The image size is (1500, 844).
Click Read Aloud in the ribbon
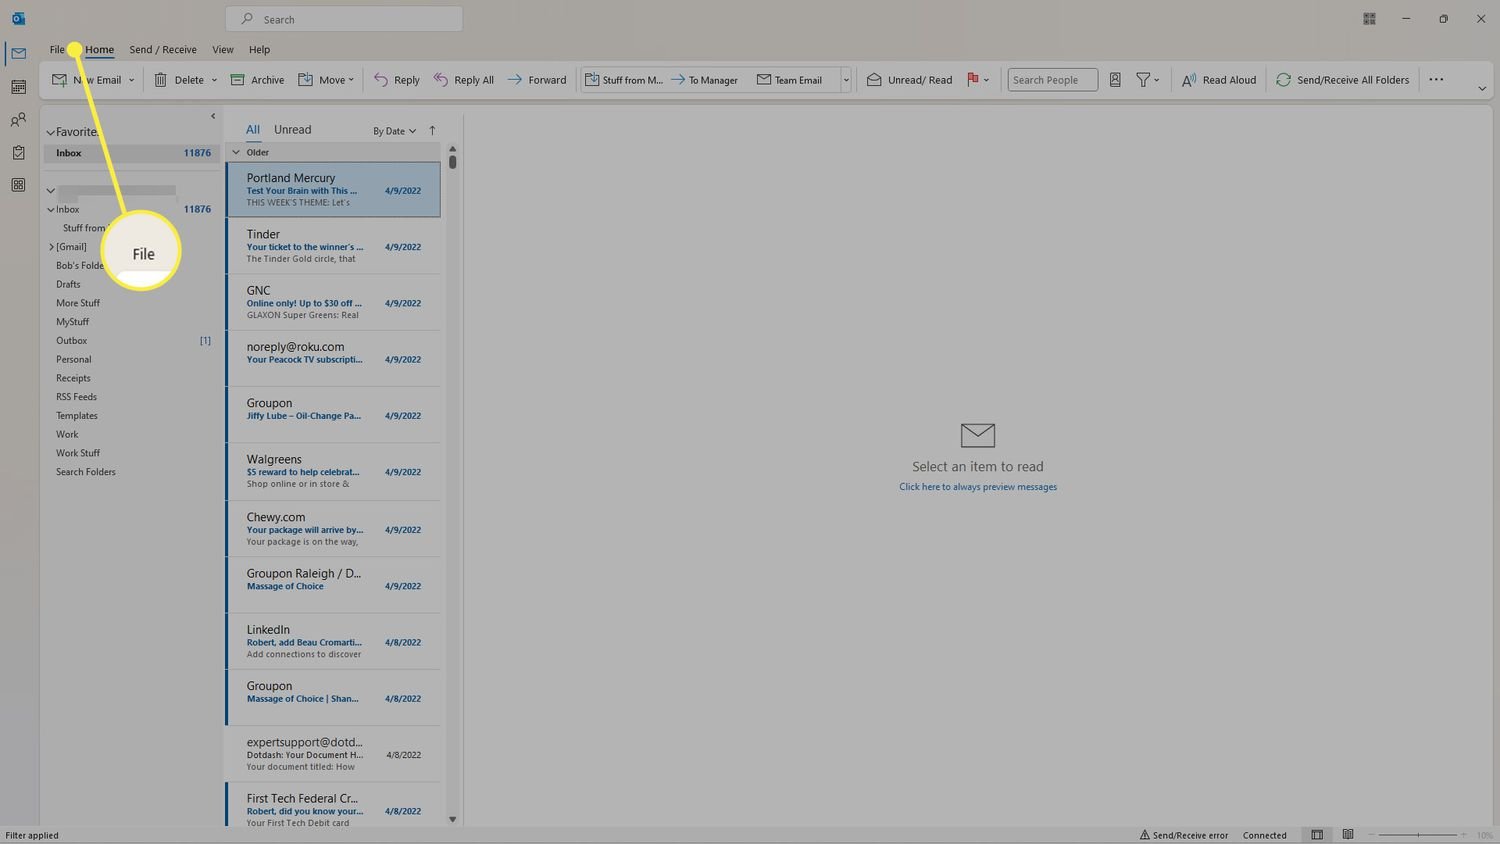pyautogui.click(x=1219, y=80)
